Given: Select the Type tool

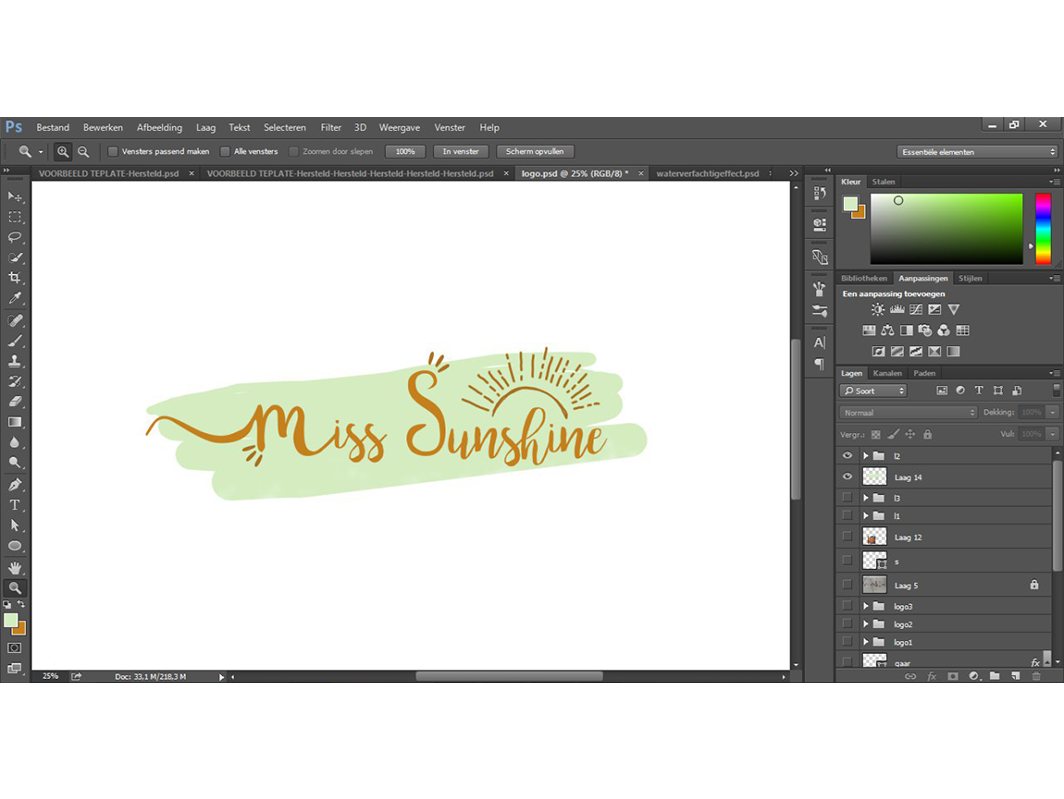Looking at the screenshot, I should click(x=15, y=505).
